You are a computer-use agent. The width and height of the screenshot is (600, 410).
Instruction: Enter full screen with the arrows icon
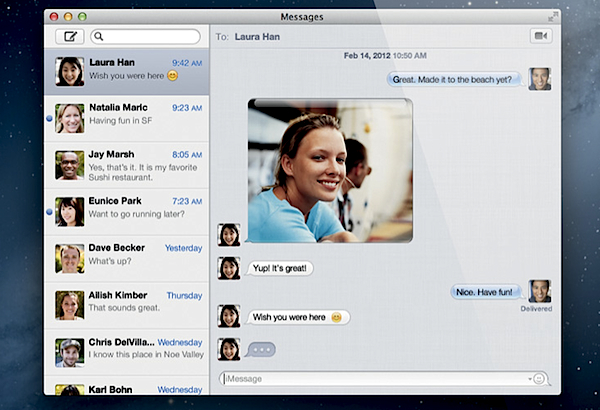click(553, 16)
